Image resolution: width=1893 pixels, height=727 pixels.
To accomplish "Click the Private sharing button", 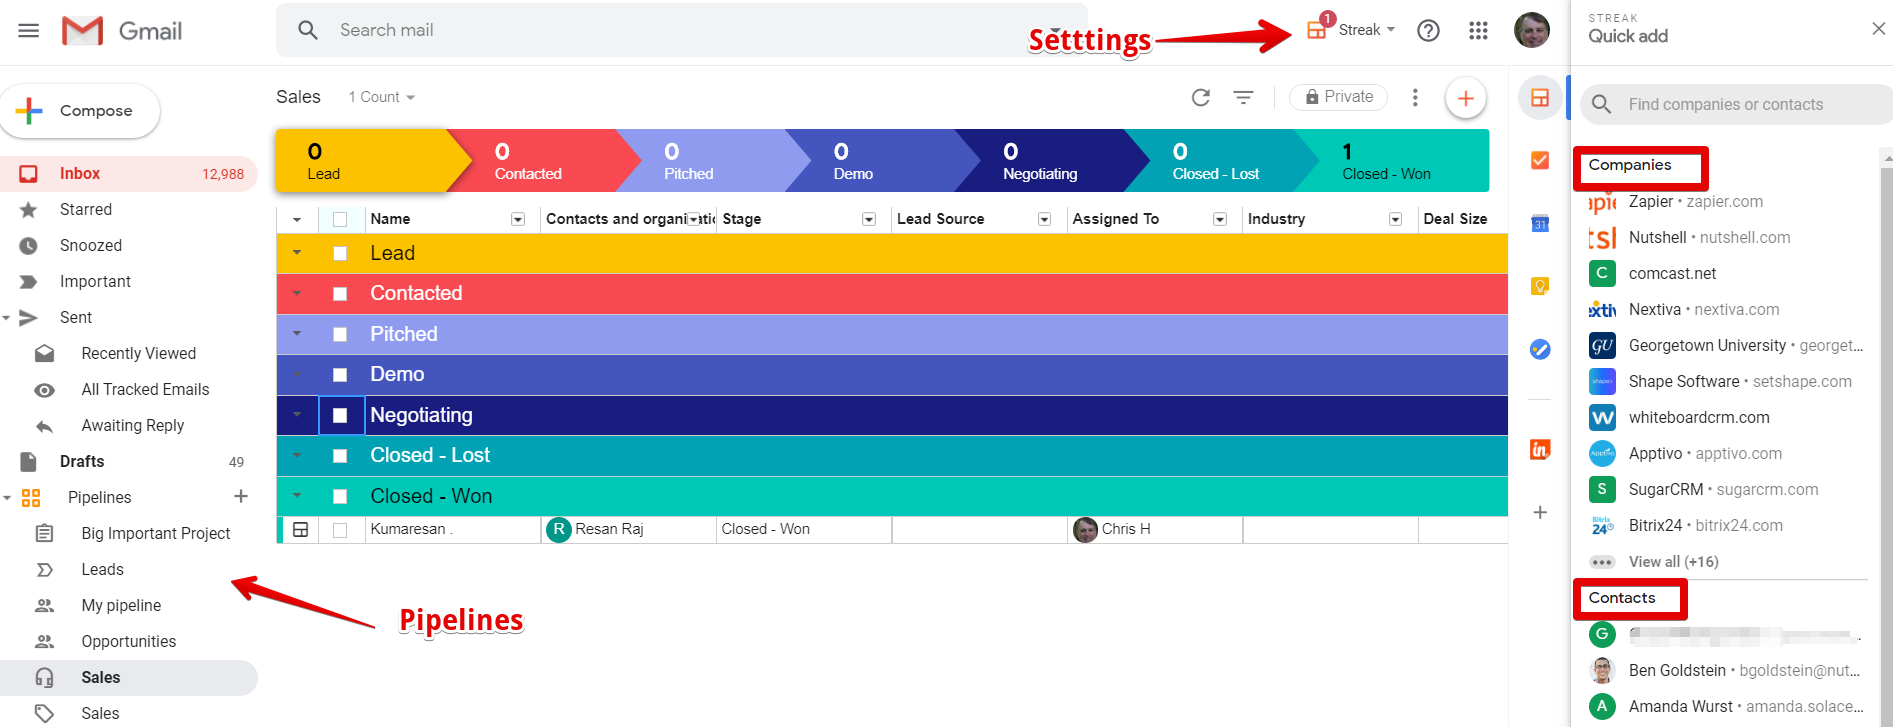I will tap(1339, 97).
